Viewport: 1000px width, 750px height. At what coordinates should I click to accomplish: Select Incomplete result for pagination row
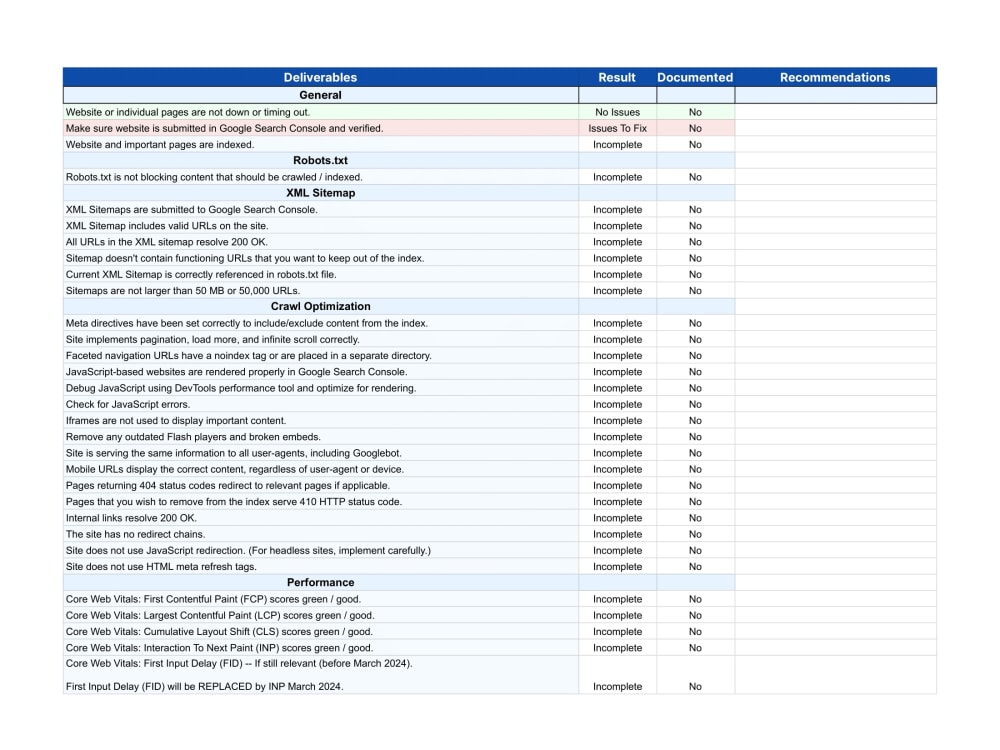(617, 339)
